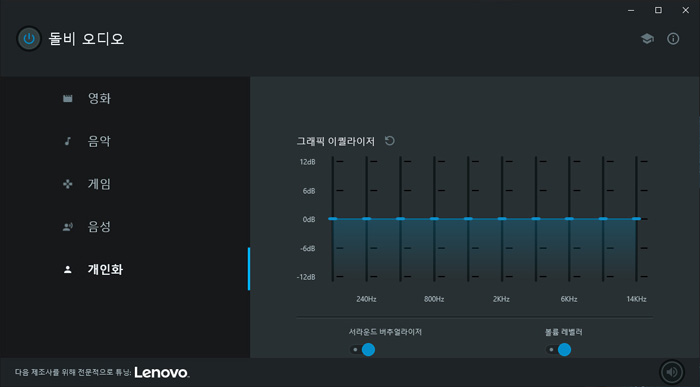Image resolution: width=700 pixels, height=387 pixels.
Task: Select the game controller icon
Action: (67, 184)
